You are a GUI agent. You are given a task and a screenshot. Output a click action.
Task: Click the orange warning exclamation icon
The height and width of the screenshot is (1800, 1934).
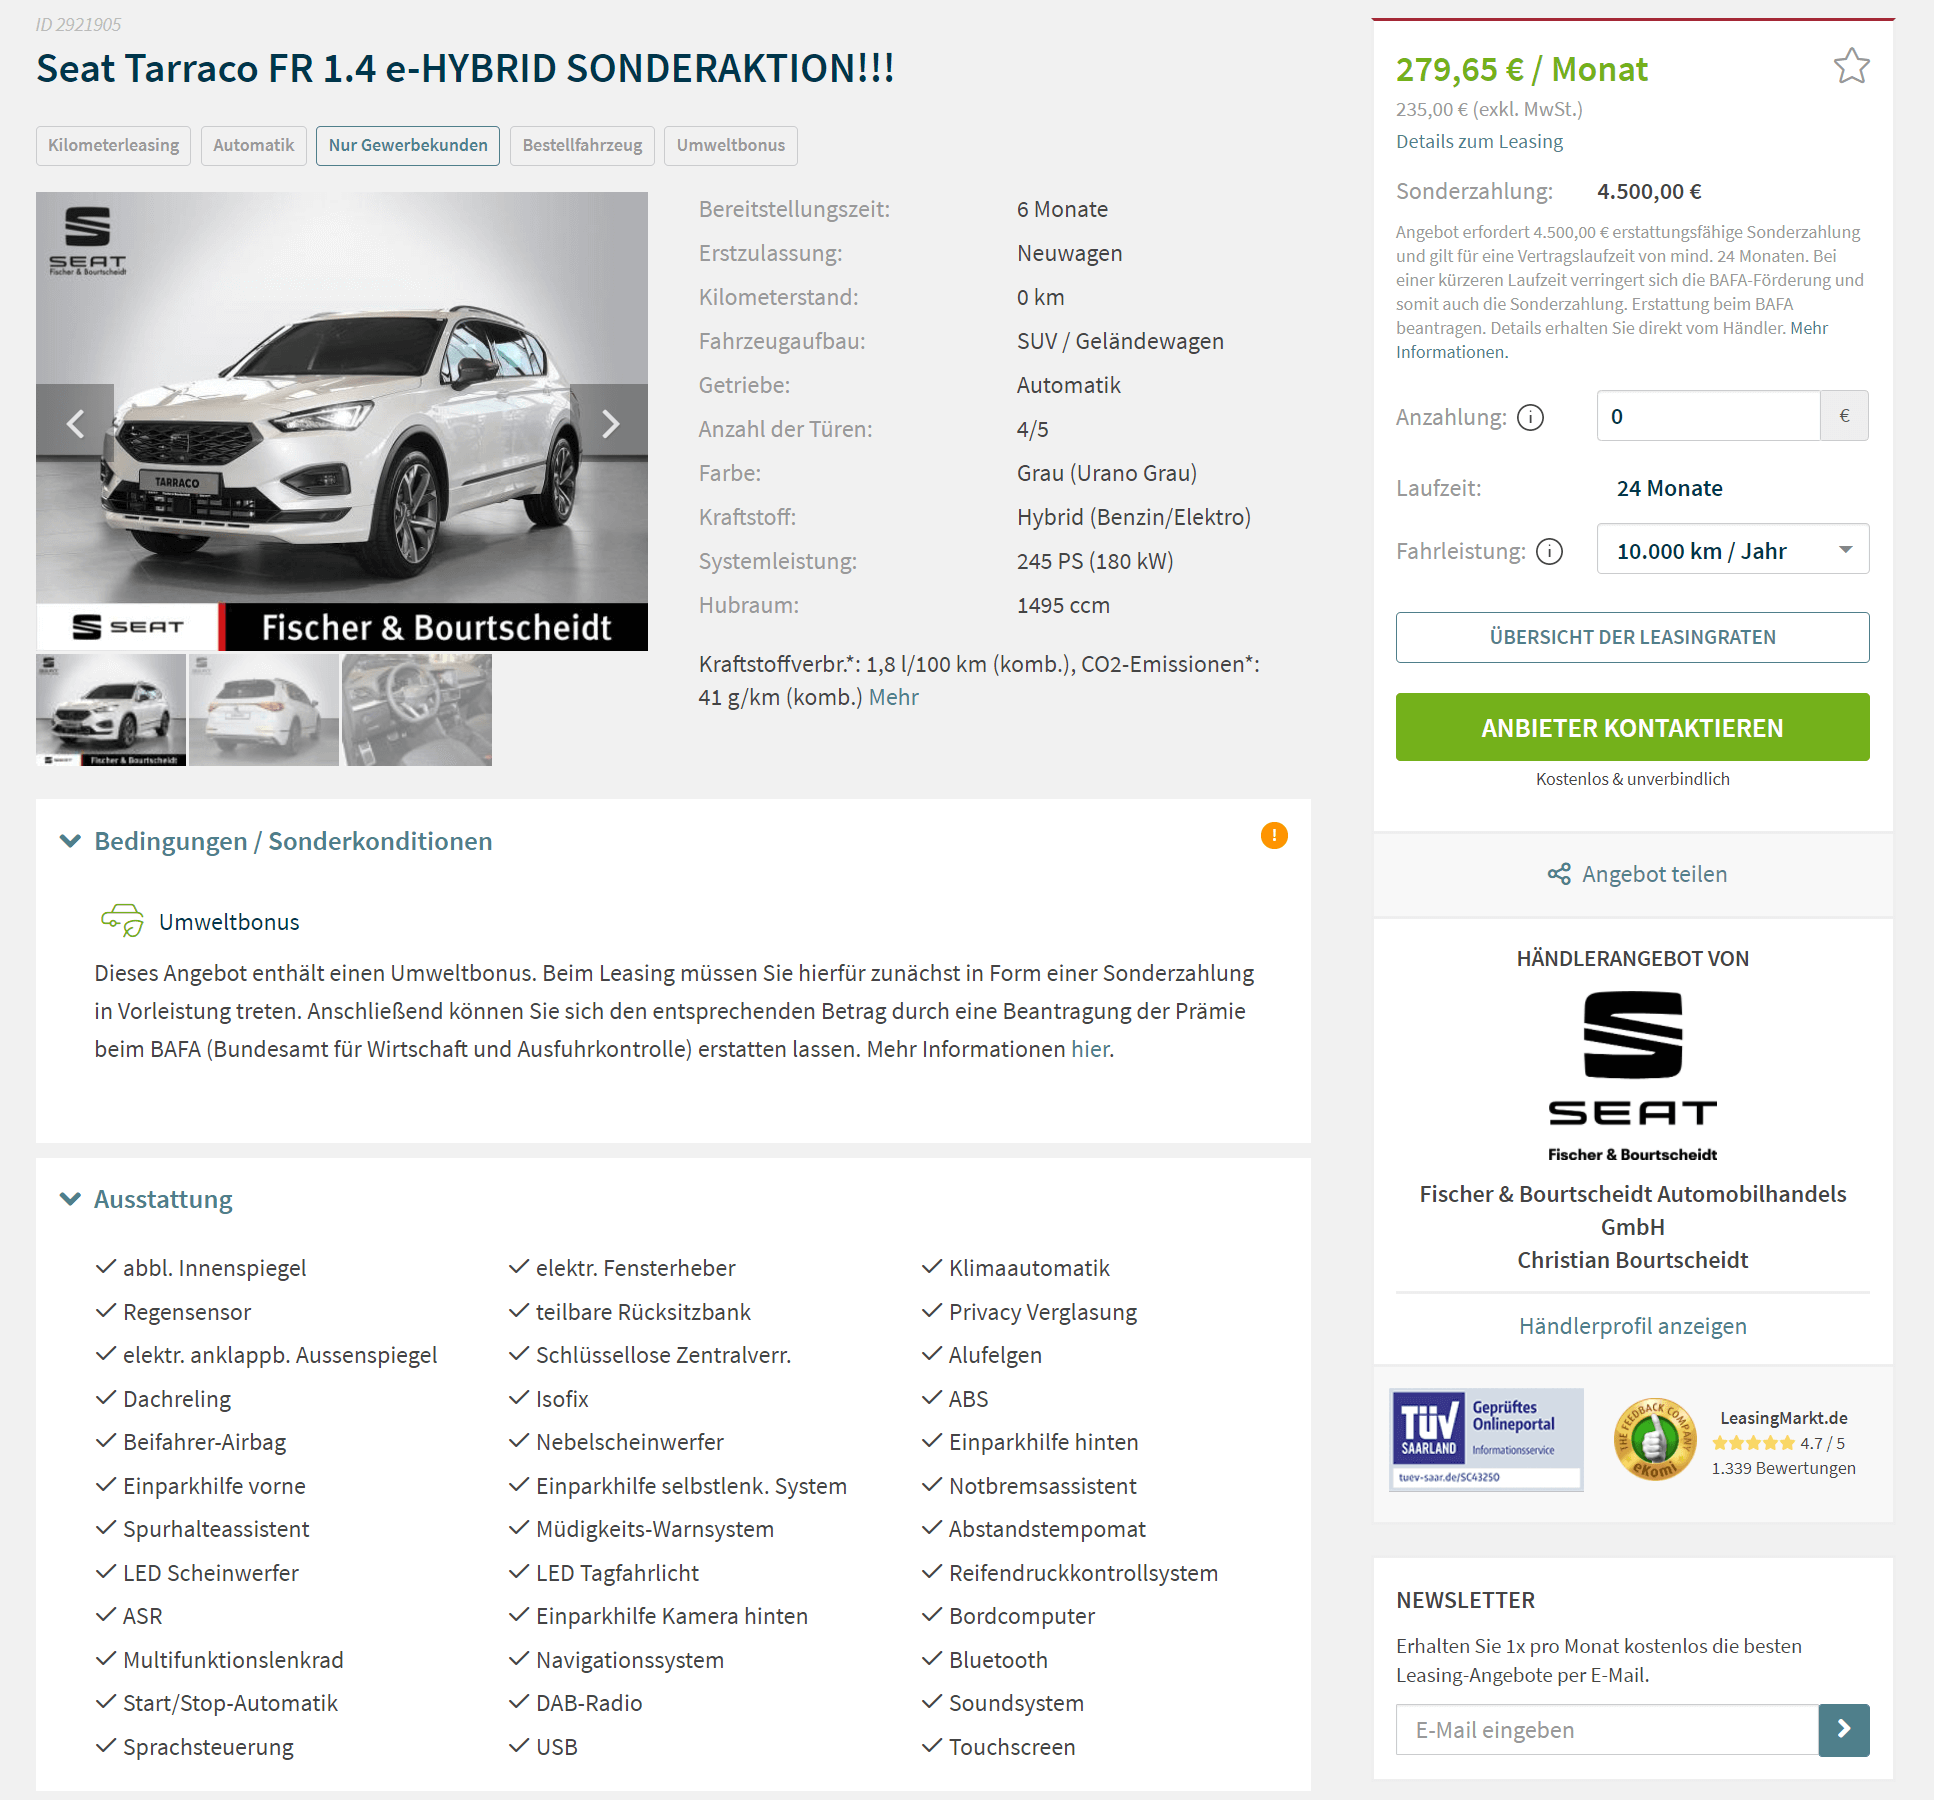[x=1274, y=836]
